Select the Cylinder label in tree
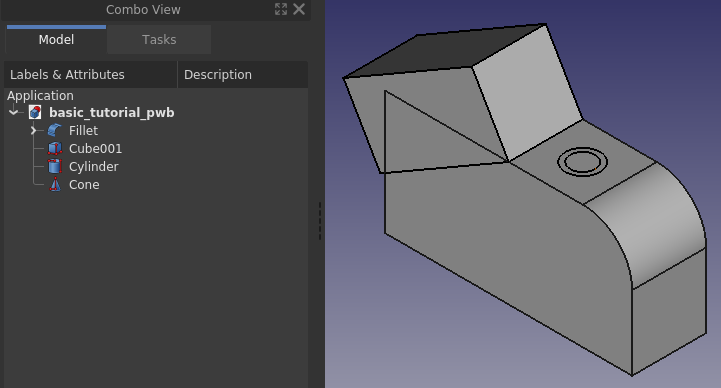 click(93, 166)
